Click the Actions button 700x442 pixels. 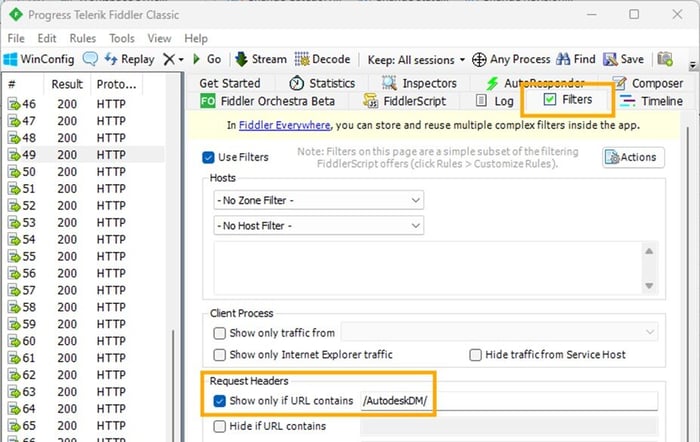pyautogui.click(x=633, y=157)
